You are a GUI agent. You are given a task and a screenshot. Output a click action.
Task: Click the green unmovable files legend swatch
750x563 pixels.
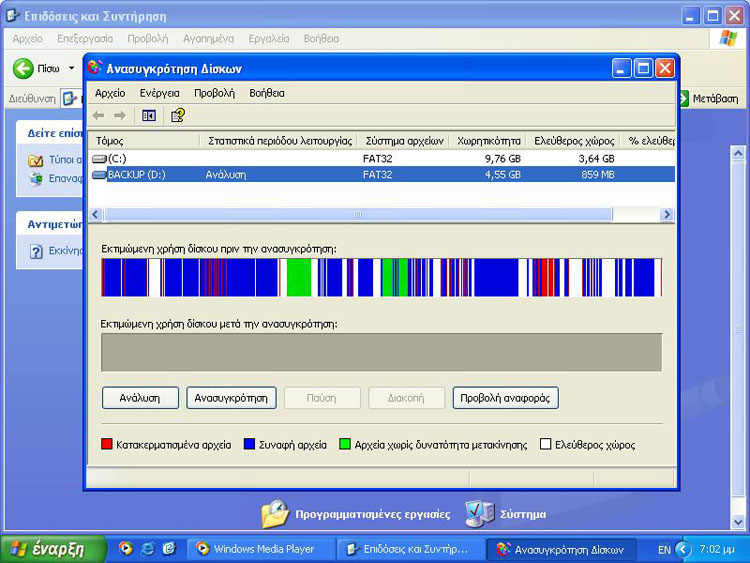coord(344,444)
